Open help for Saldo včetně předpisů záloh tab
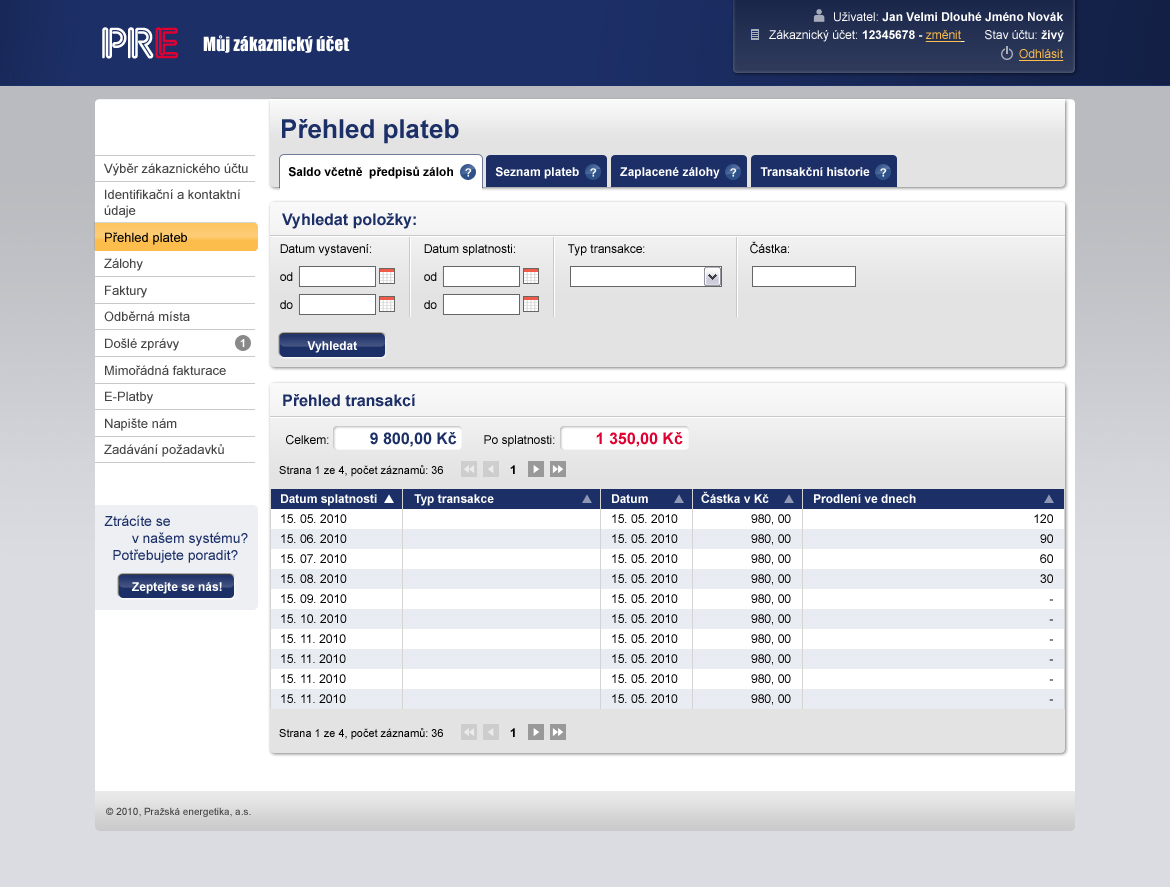Screen dimensions: 1170x887 pos(468,172)
